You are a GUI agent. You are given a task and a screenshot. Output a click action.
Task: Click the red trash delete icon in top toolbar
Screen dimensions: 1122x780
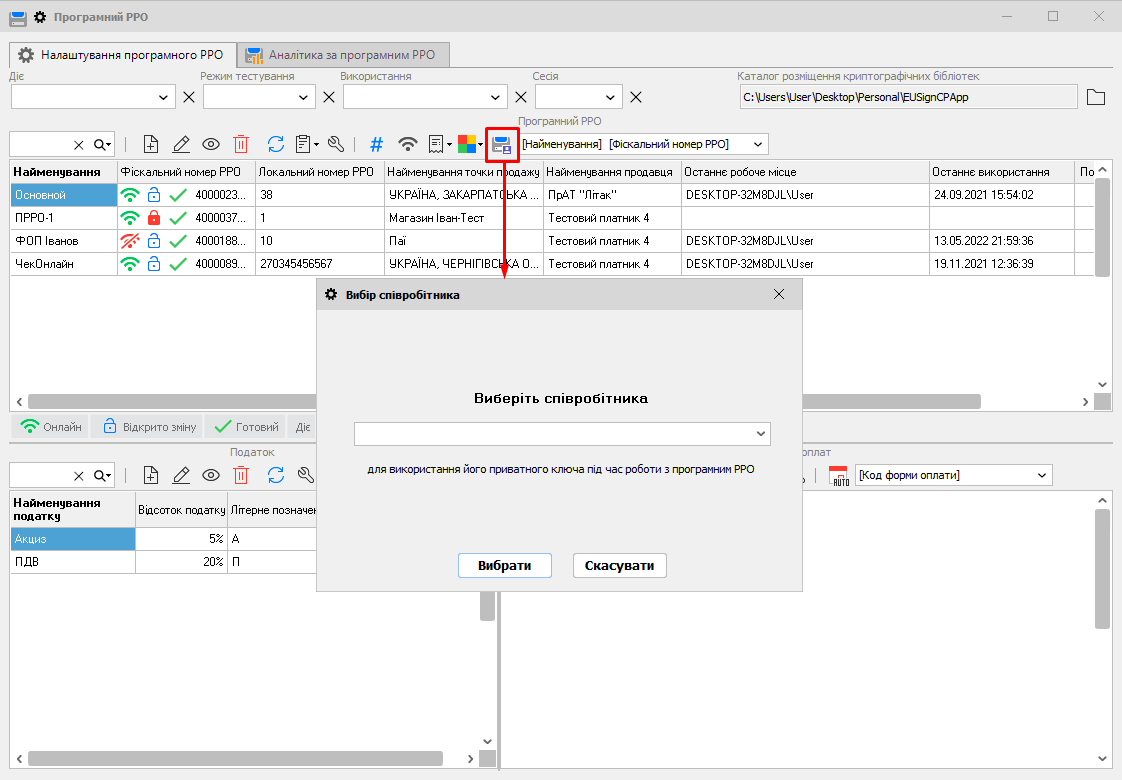click(x=241, y=144)
